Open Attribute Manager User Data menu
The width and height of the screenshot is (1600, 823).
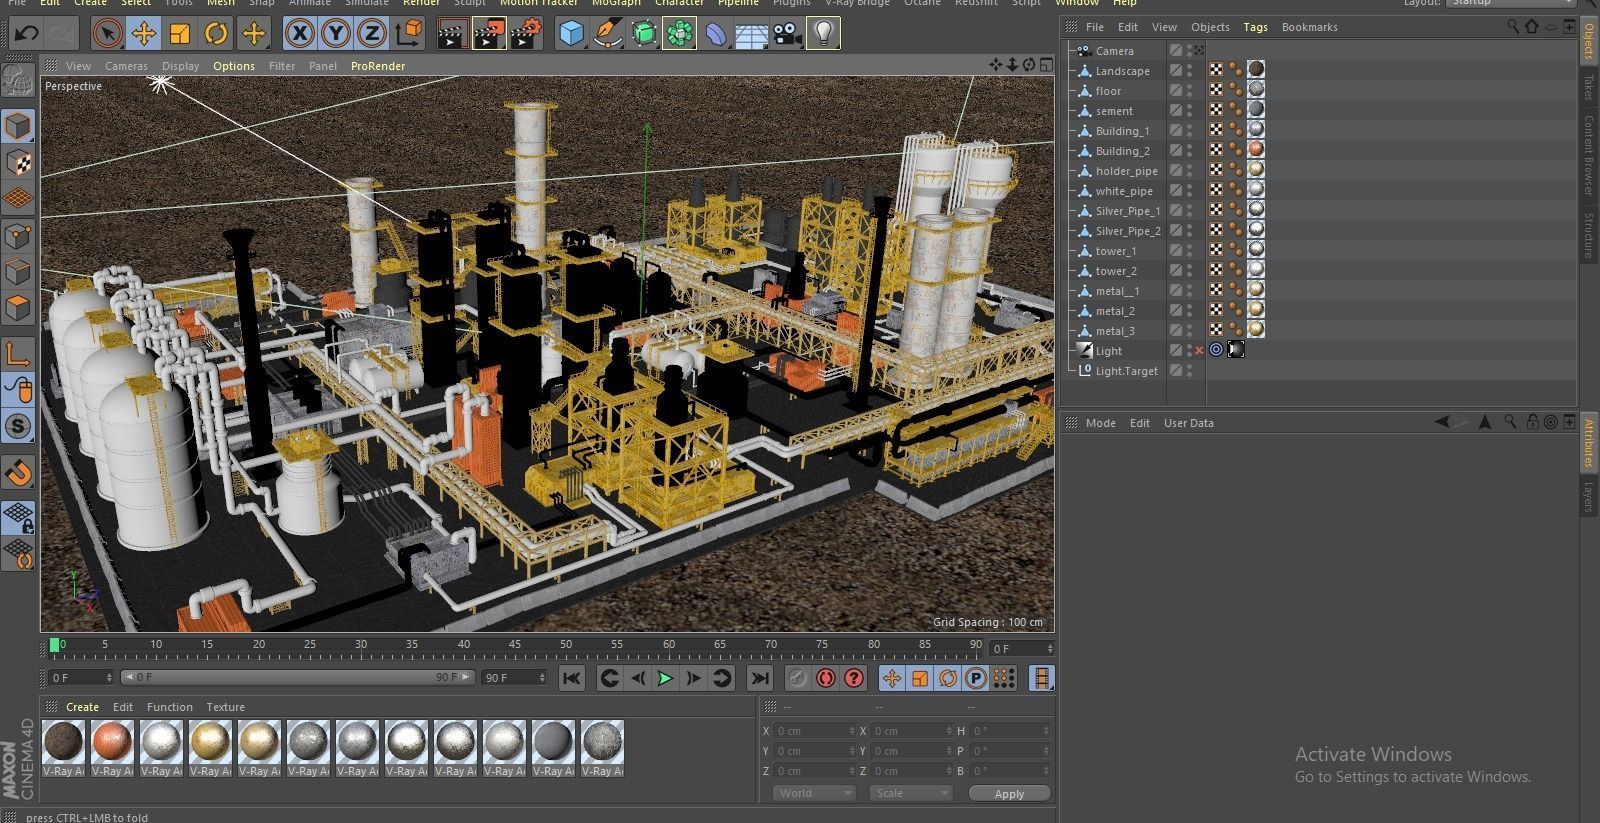1188,423
